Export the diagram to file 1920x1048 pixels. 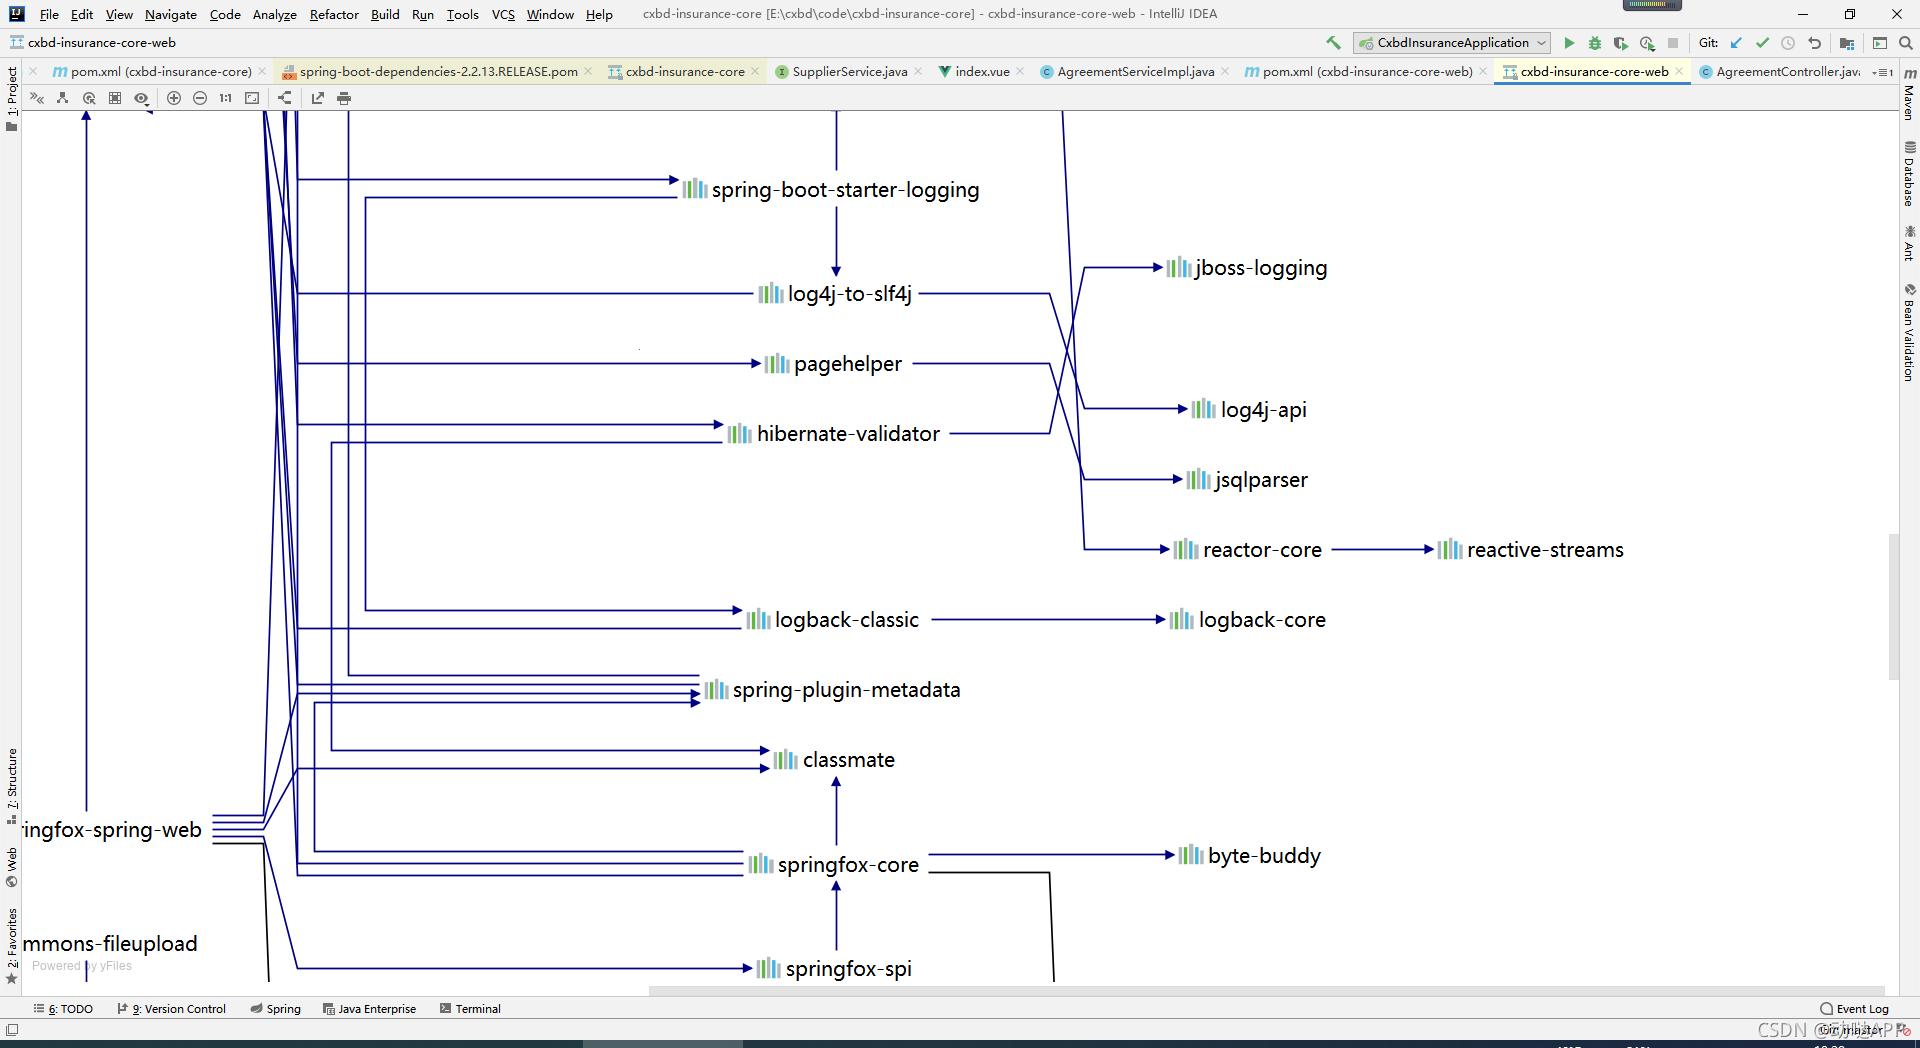pyautogui.click(x=318, y=98)
